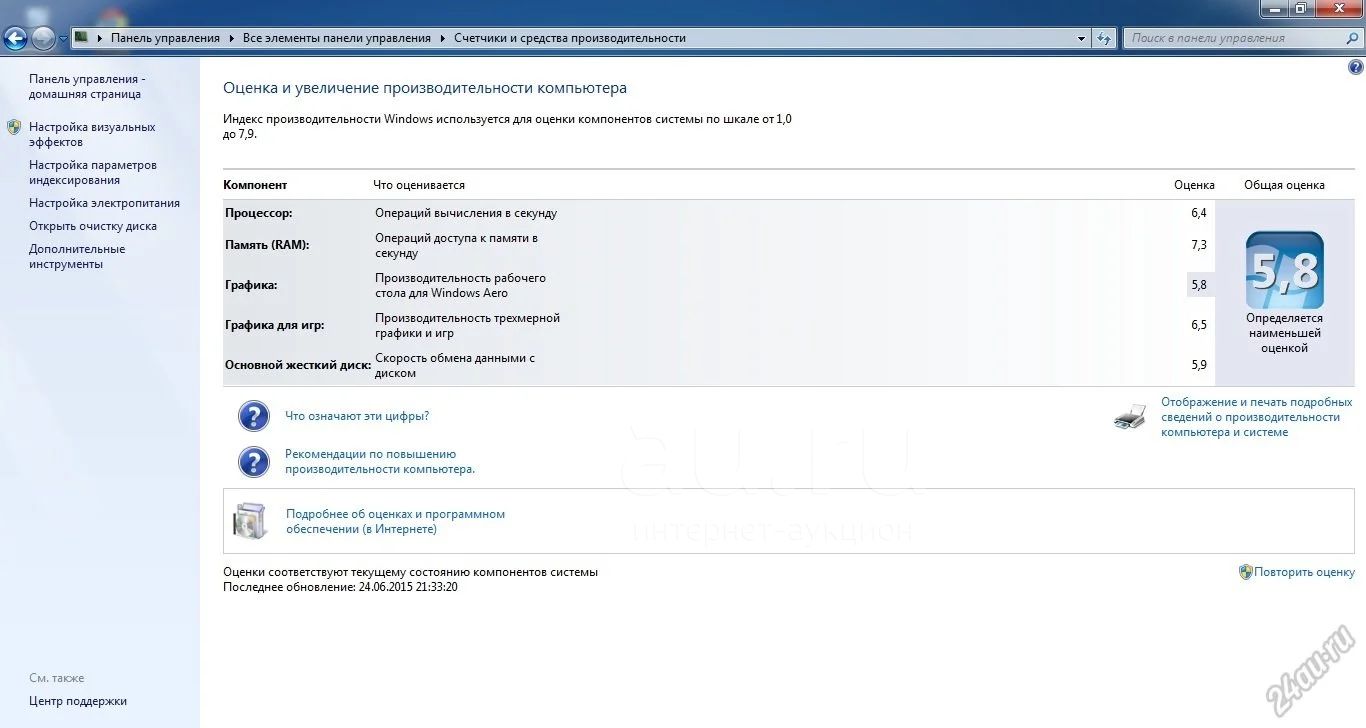Open 'Настройка визуальных эффектов' link
1366x728 pixels.
(92, 135)
